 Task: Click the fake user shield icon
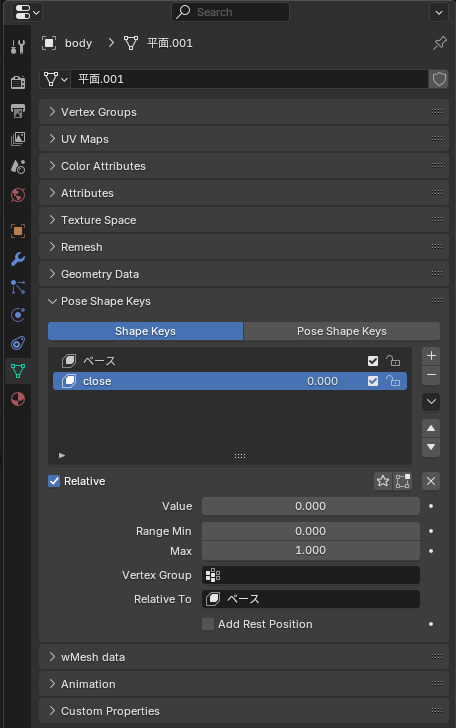(x=439, y=79)
